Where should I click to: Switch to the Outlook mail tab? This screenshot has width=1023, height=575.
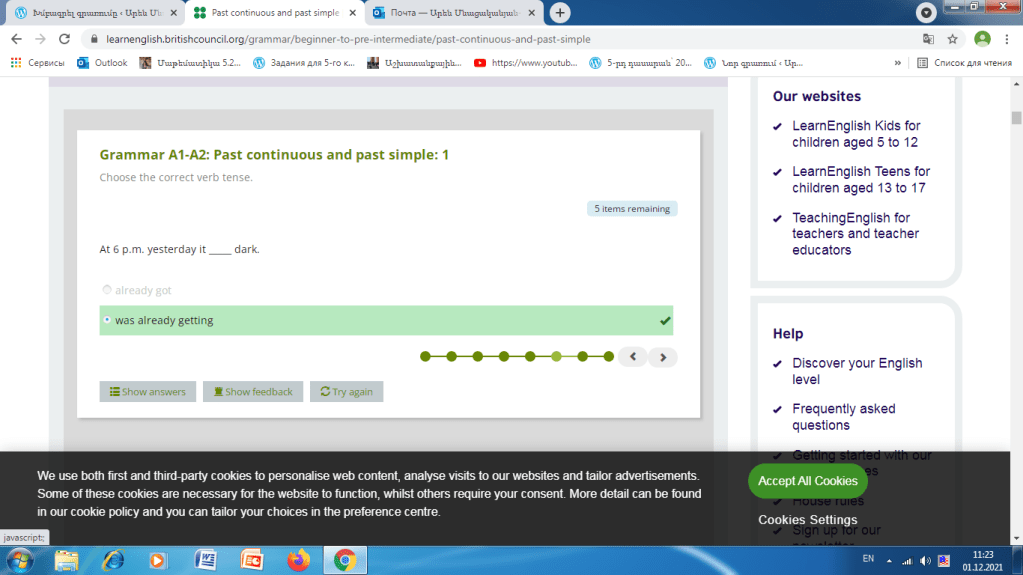click(x=445, y=13)
